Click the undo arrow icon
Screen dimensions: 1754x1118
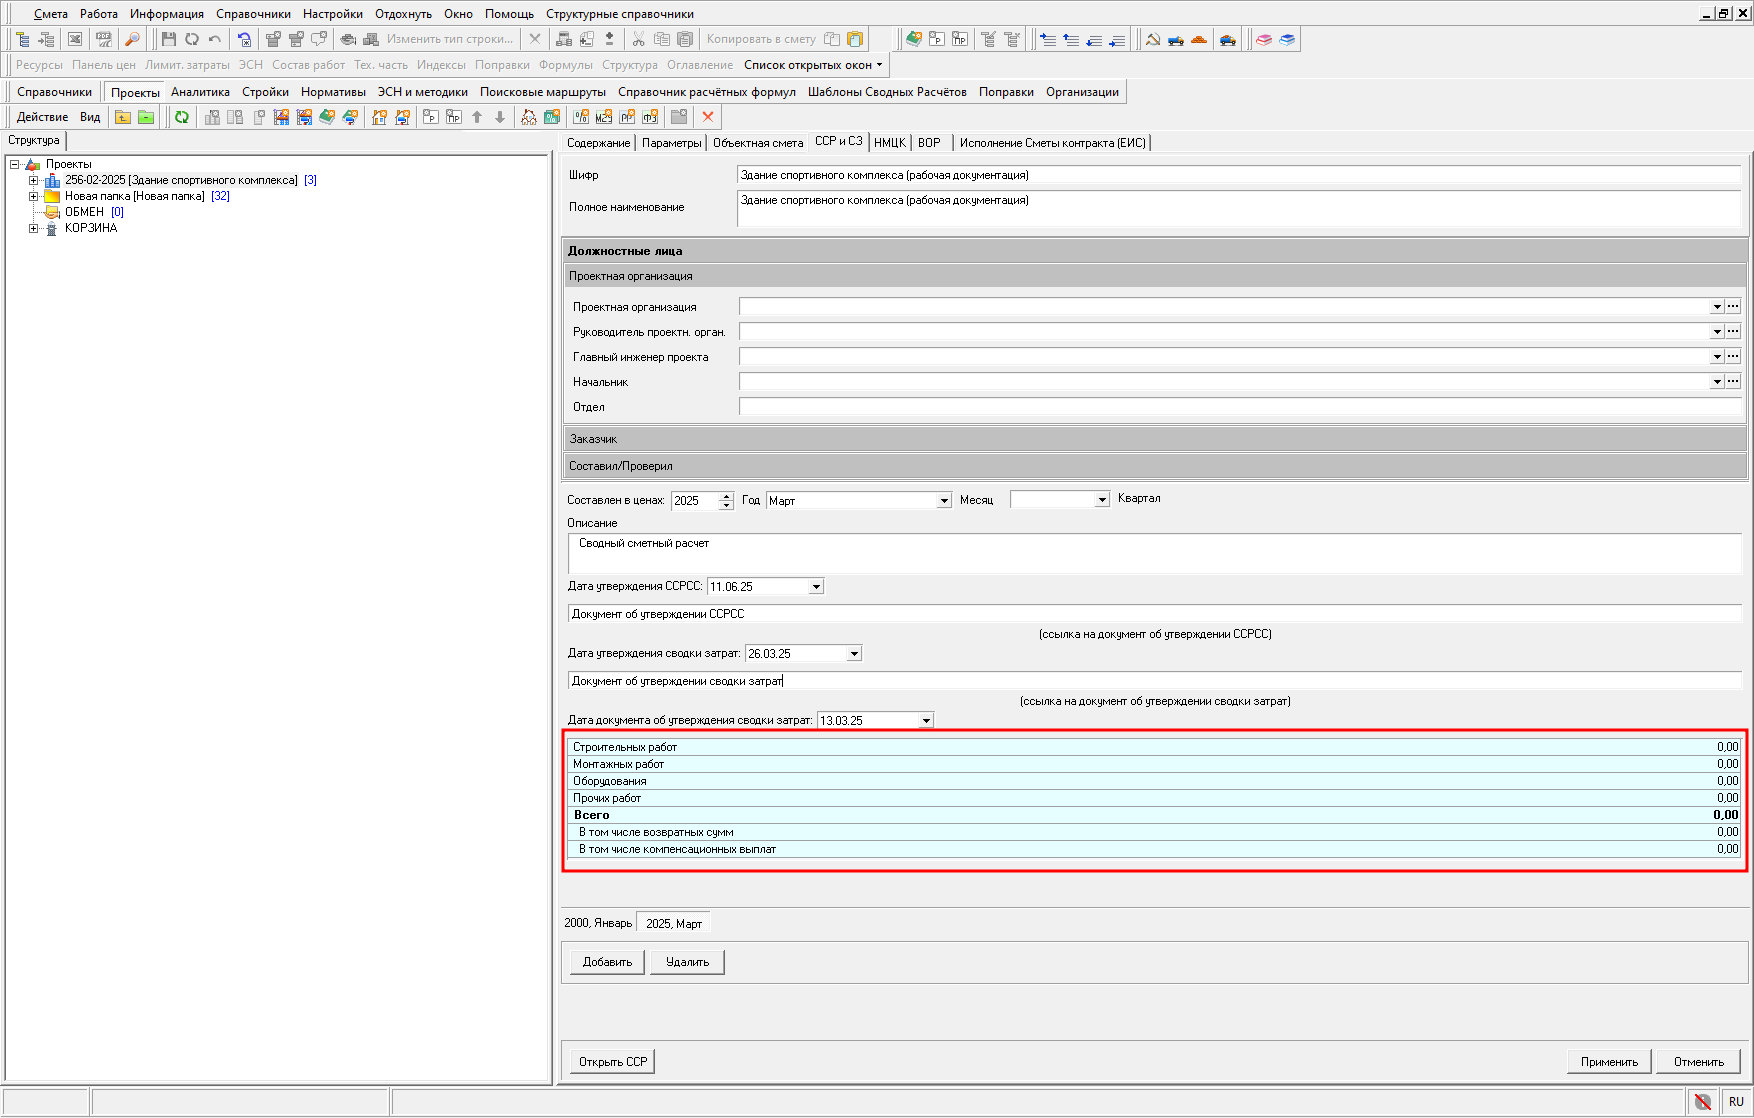[215, 39]
